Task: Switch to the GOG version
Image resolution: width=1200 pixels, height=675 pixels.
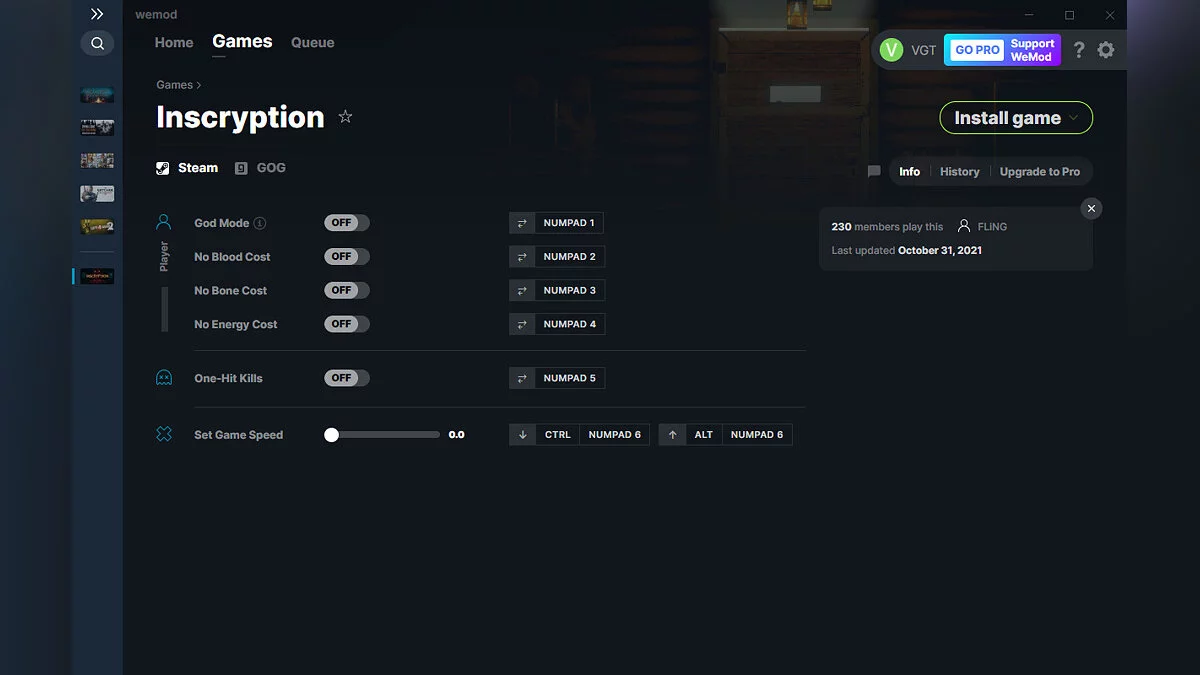Action: tap(260, 167)
